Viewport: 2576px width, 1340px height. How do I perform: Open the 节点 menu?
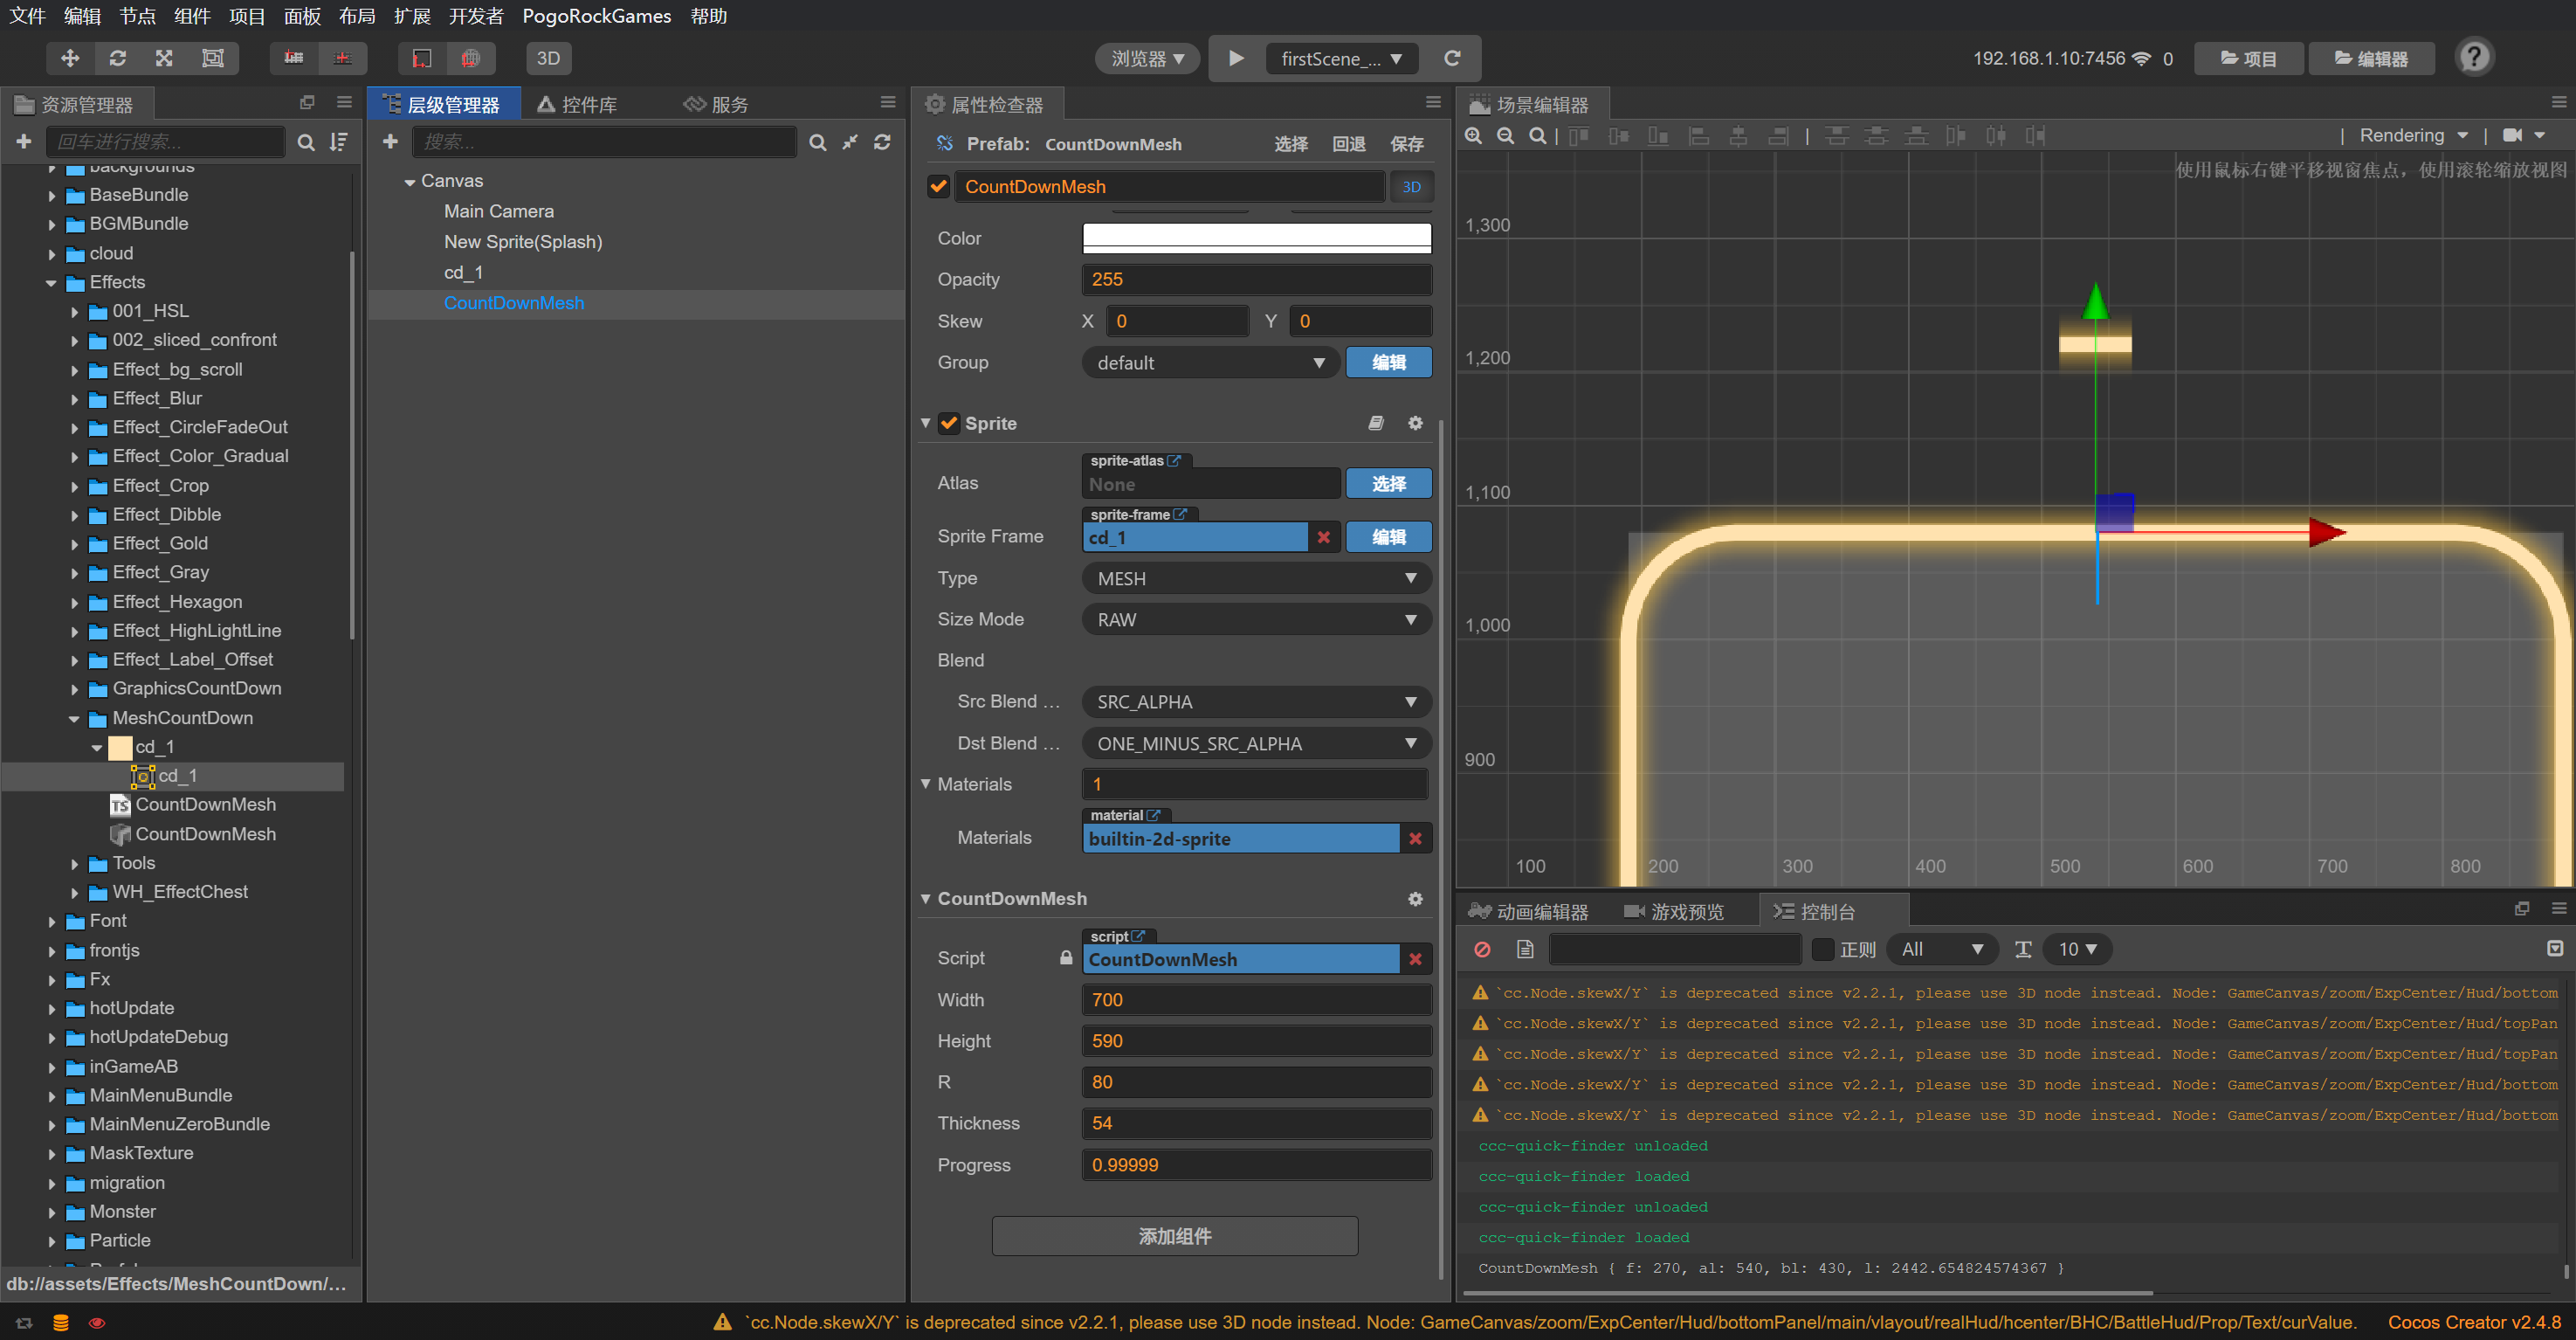click(x=137, y=16)
